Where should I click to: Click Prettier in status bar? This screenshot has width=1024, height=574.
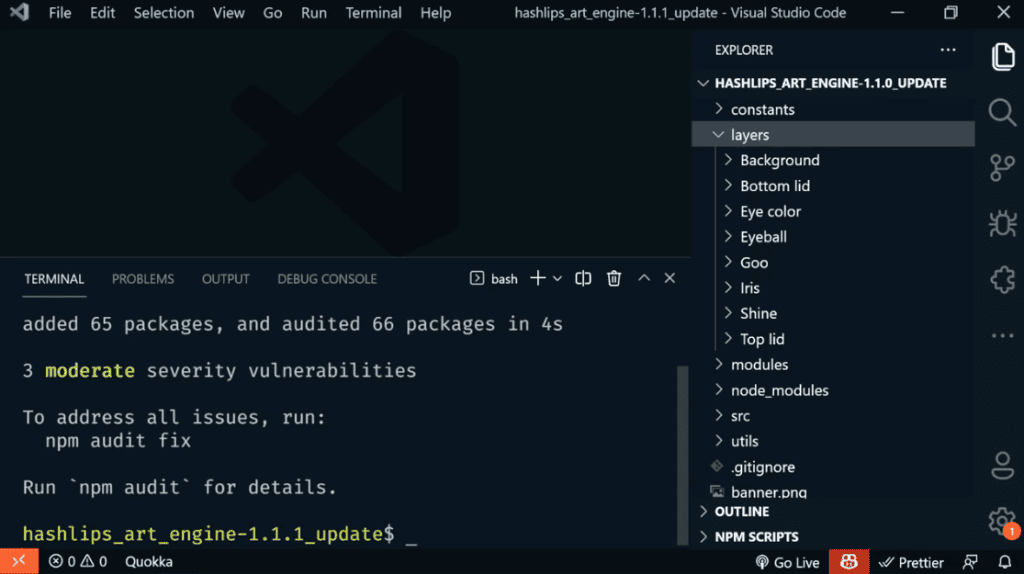point(911,562)
